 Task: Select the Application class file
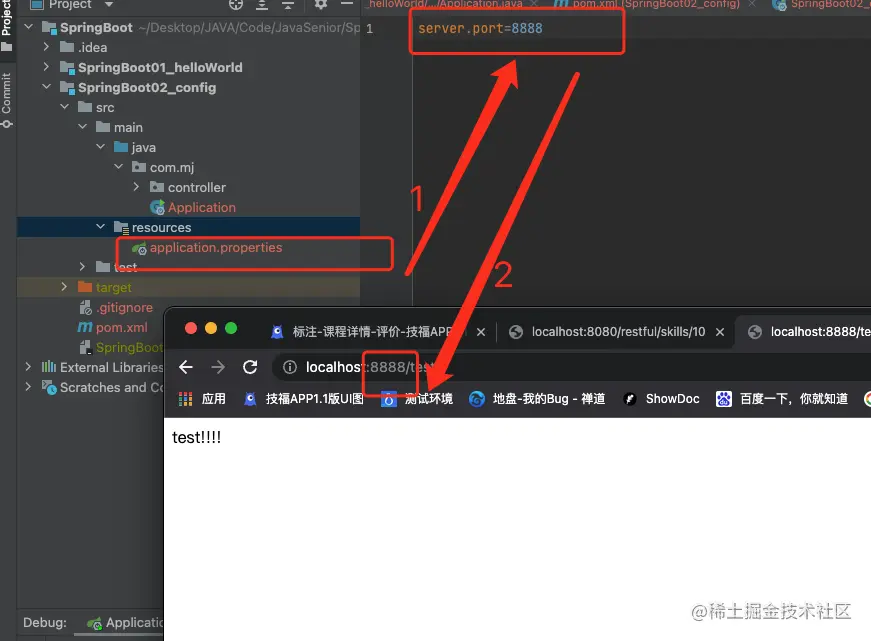(x=202, y=207)
